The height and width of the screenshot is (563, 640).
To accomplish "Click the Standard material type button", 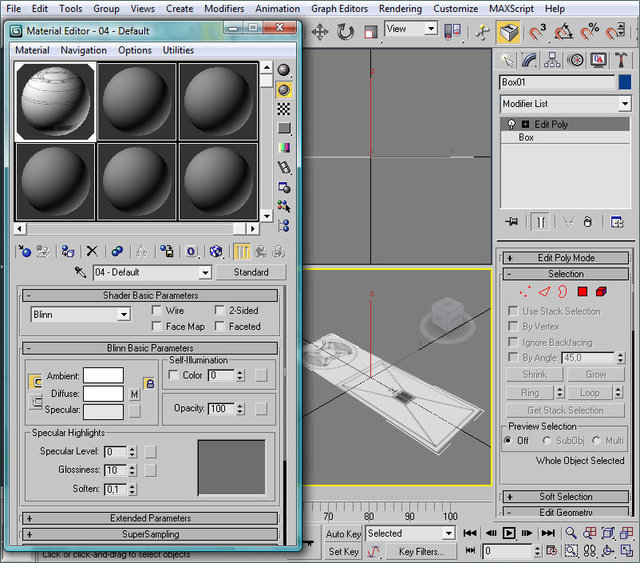I will click(x=250, y=272).
